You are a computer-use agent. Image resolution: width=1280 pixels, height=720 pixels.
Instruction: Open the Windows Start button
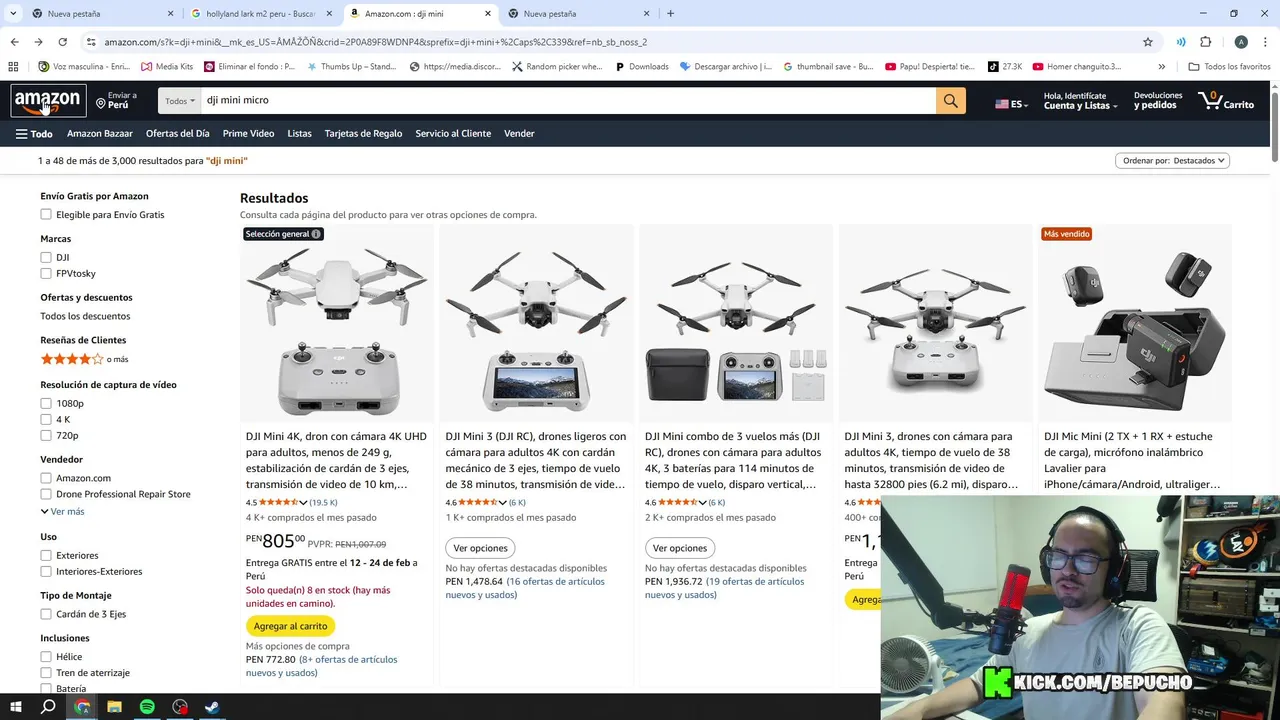[x=15, y=707]
